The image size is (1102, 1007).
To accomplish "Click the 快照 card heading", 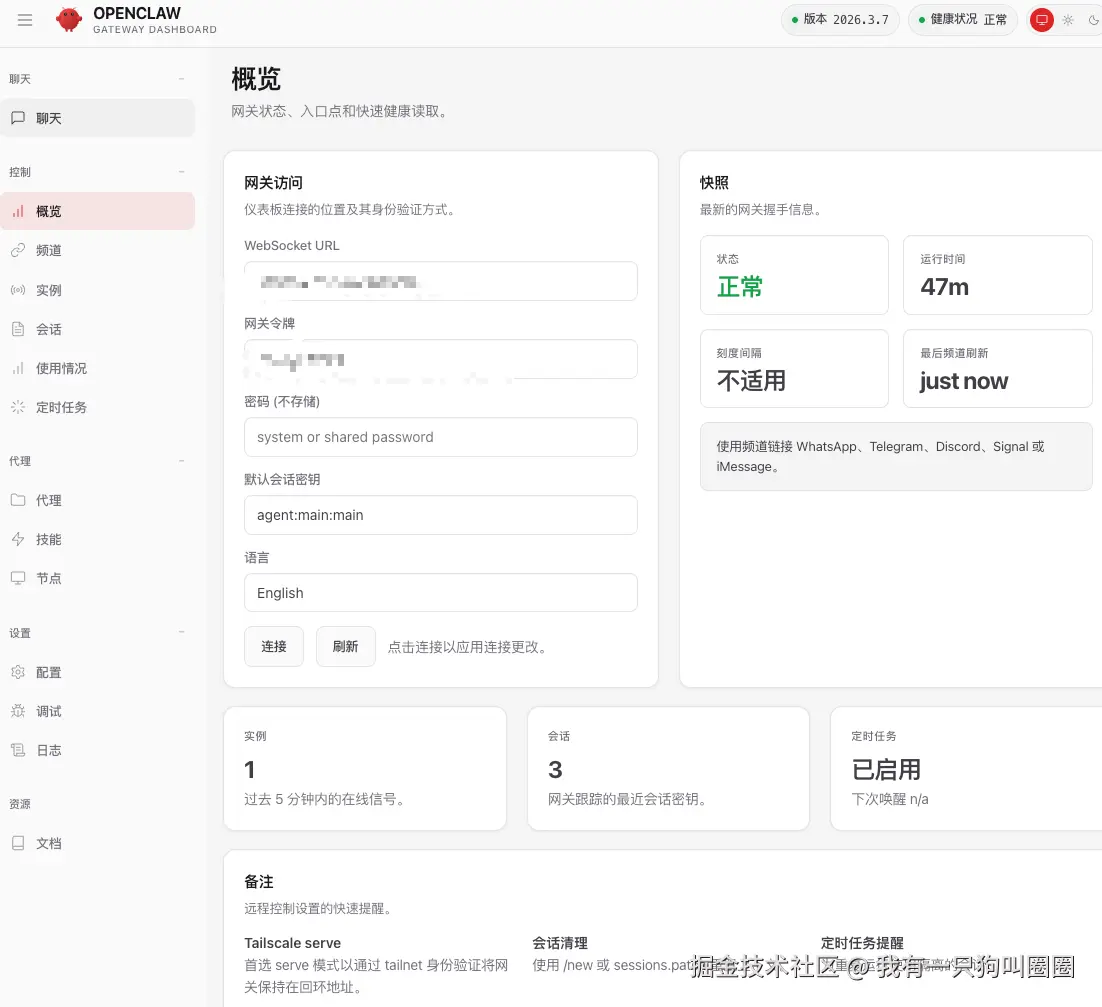I will pyautogui.click(x=714, y=183).
